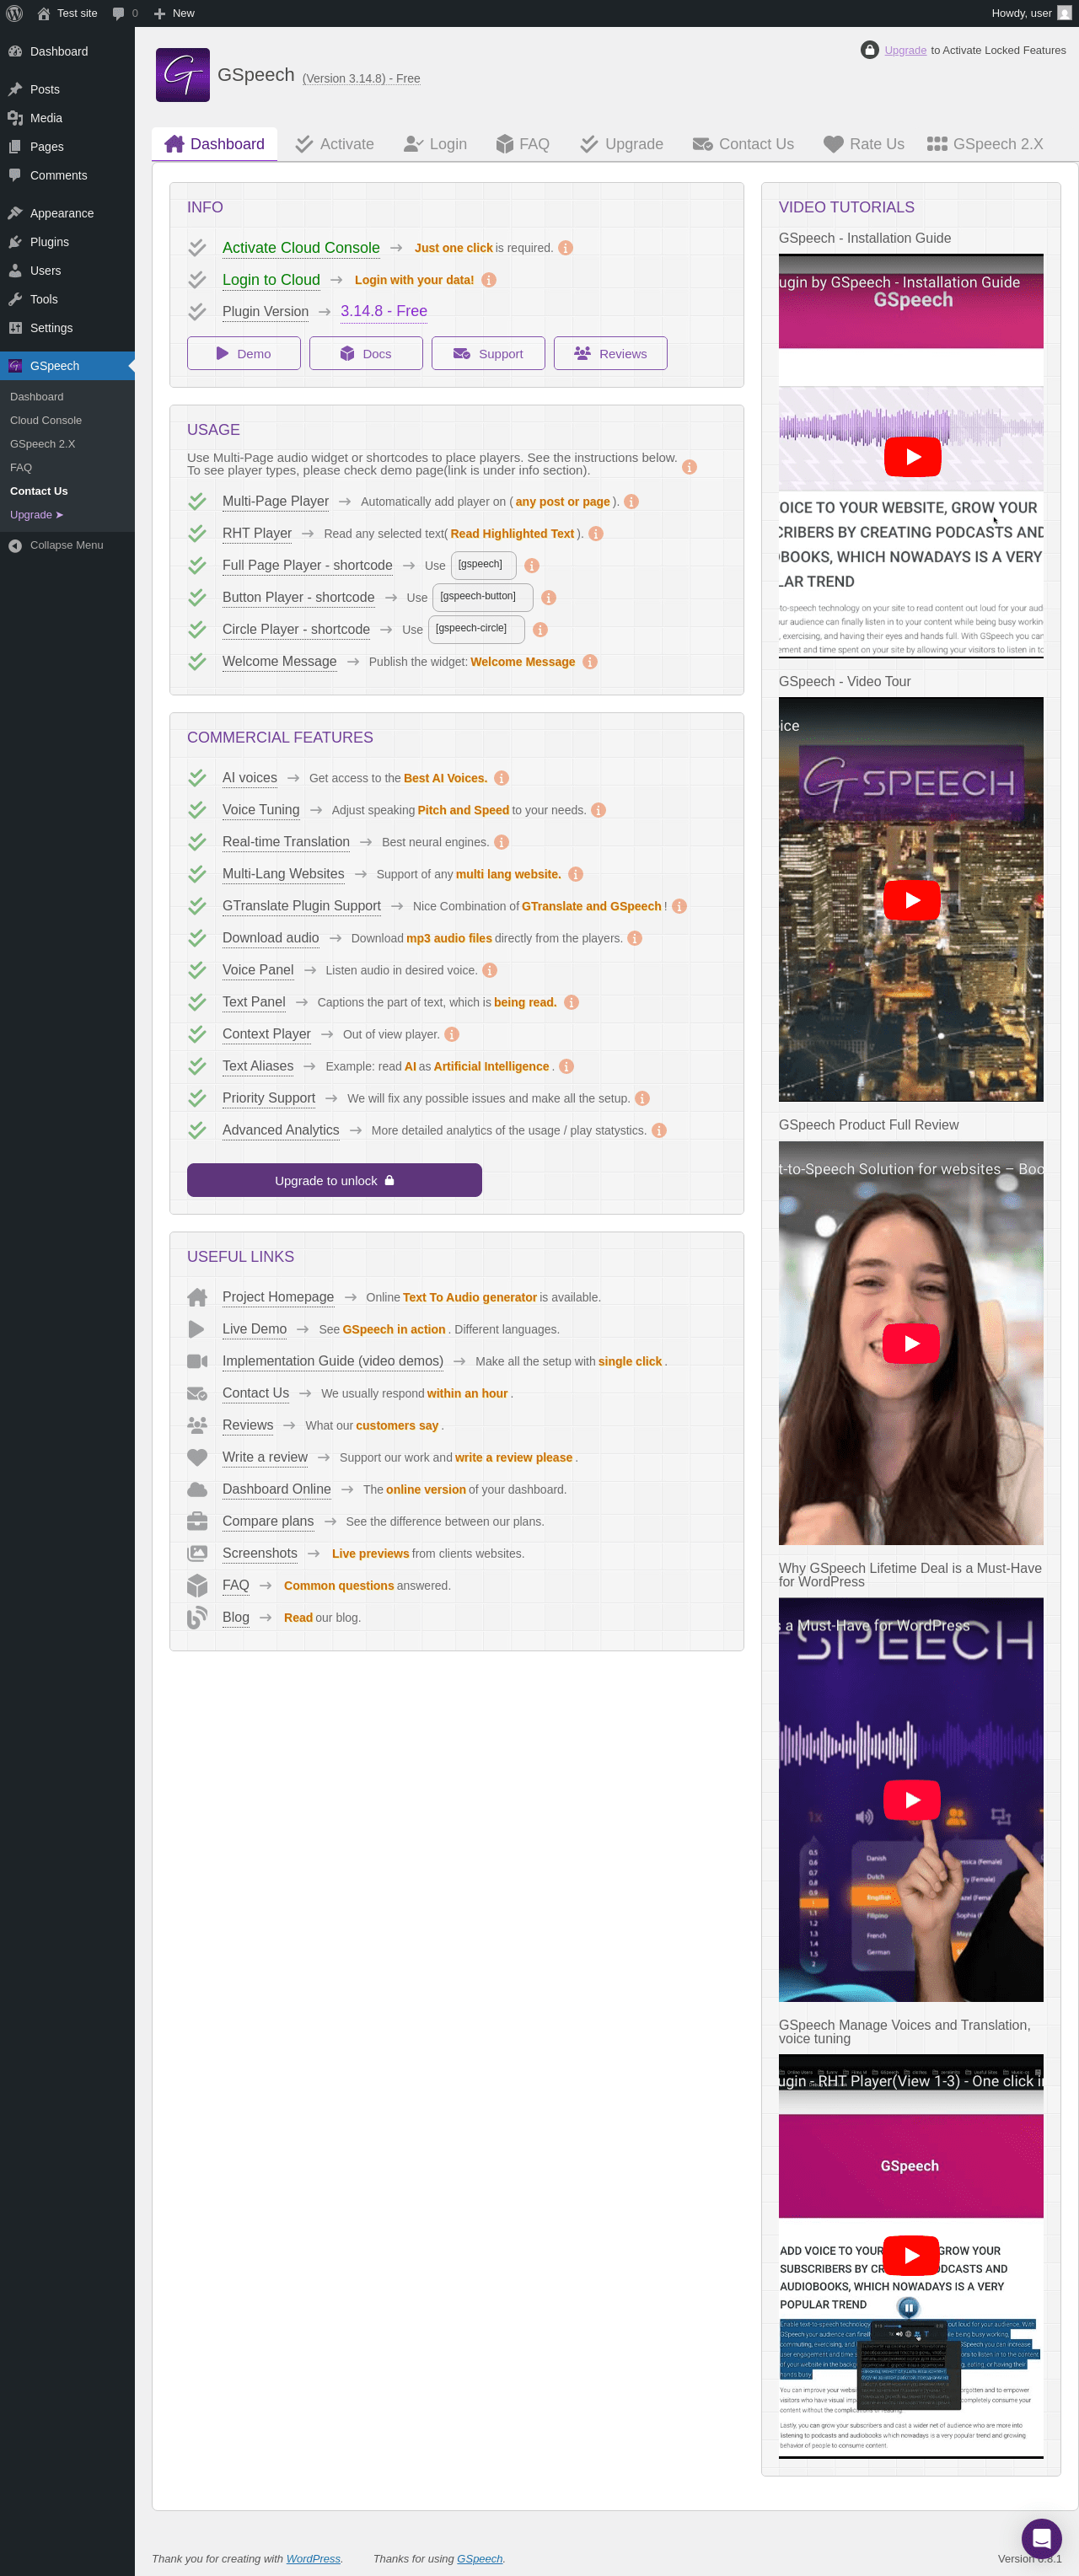Screen dimensions: 1079x2576
Task: Click info icon beside gspeech-circle shortcode
Action: [x=540, y=630]
